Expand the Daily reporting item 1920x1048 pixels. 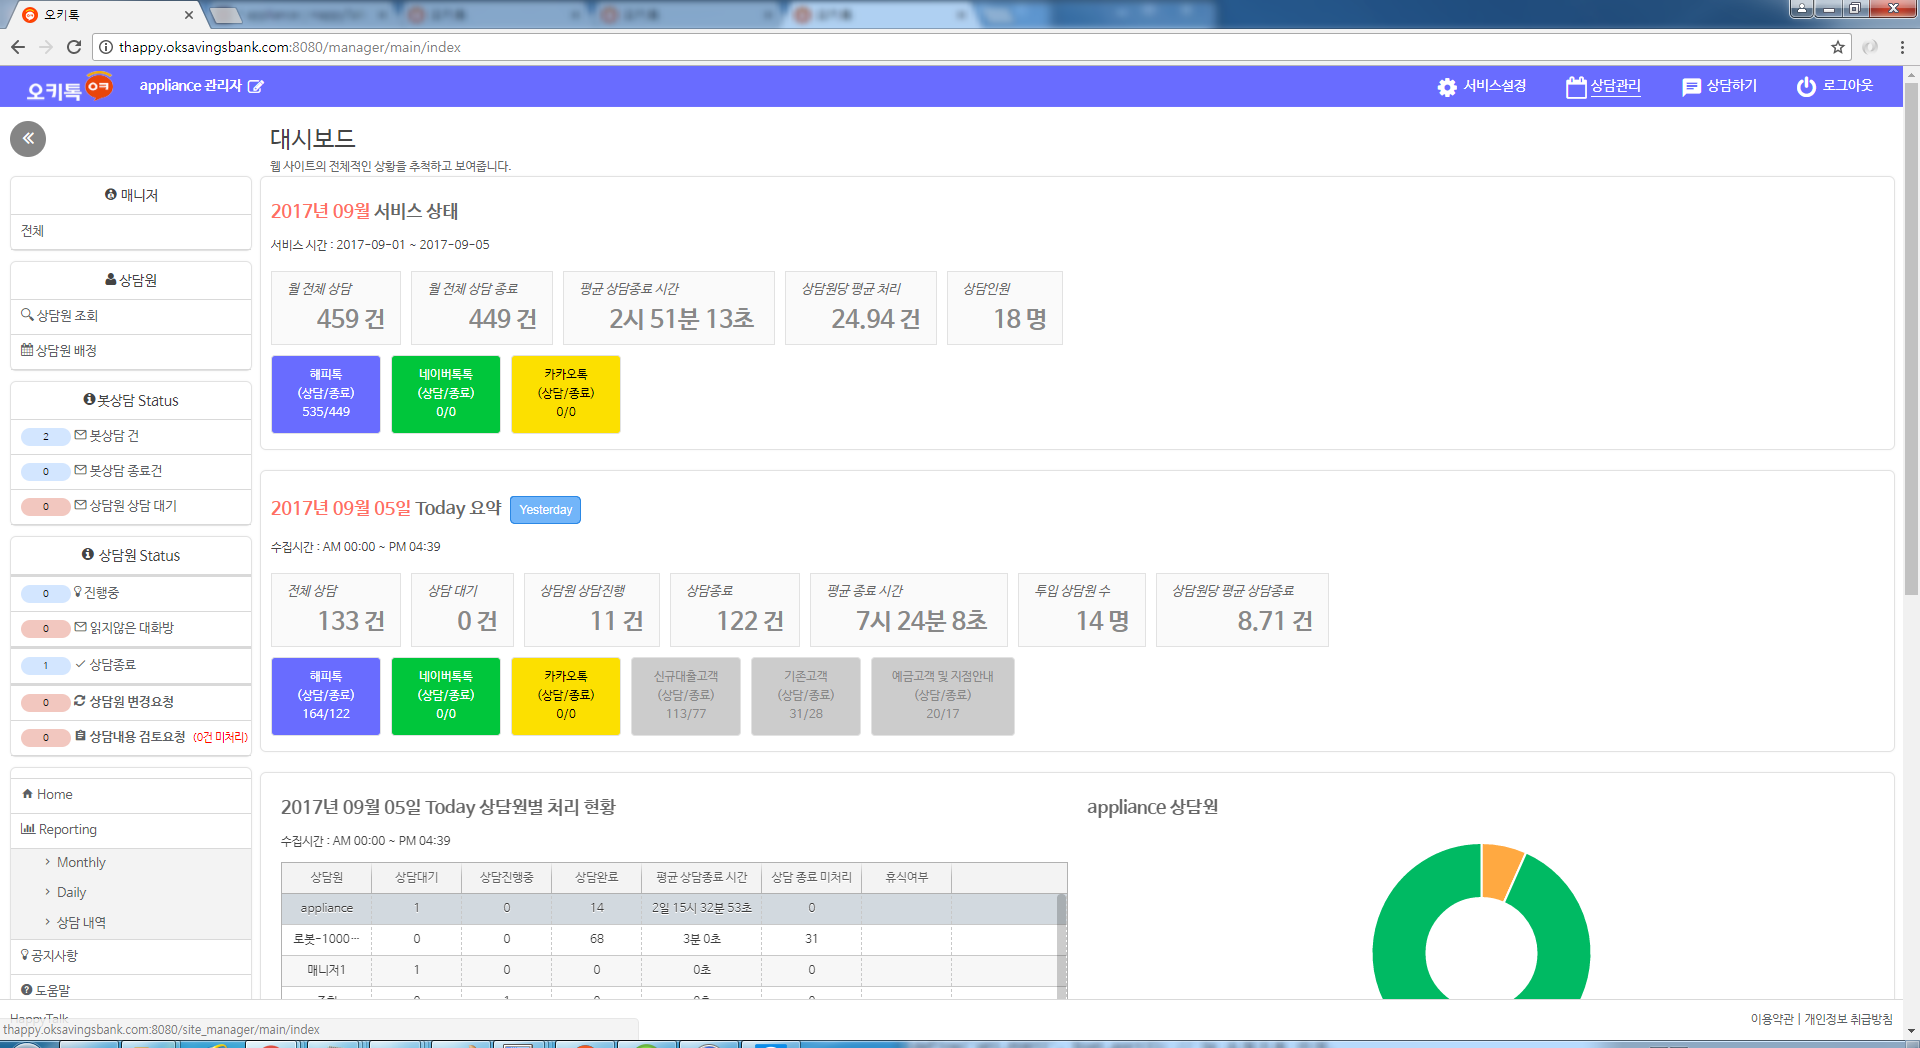pyautogui.click(x=71, y=892)
